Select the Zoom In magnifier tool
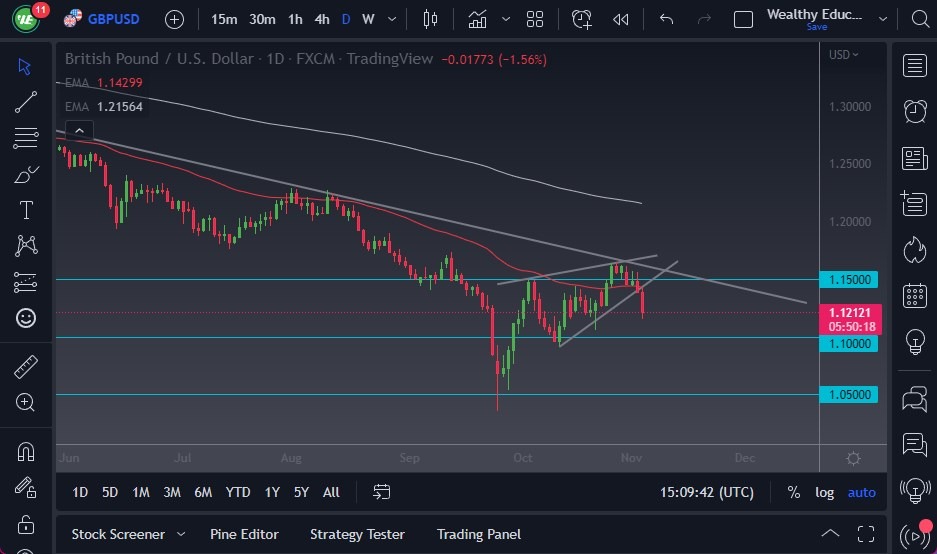The image size is (937, 554). (x=26, y=402)
